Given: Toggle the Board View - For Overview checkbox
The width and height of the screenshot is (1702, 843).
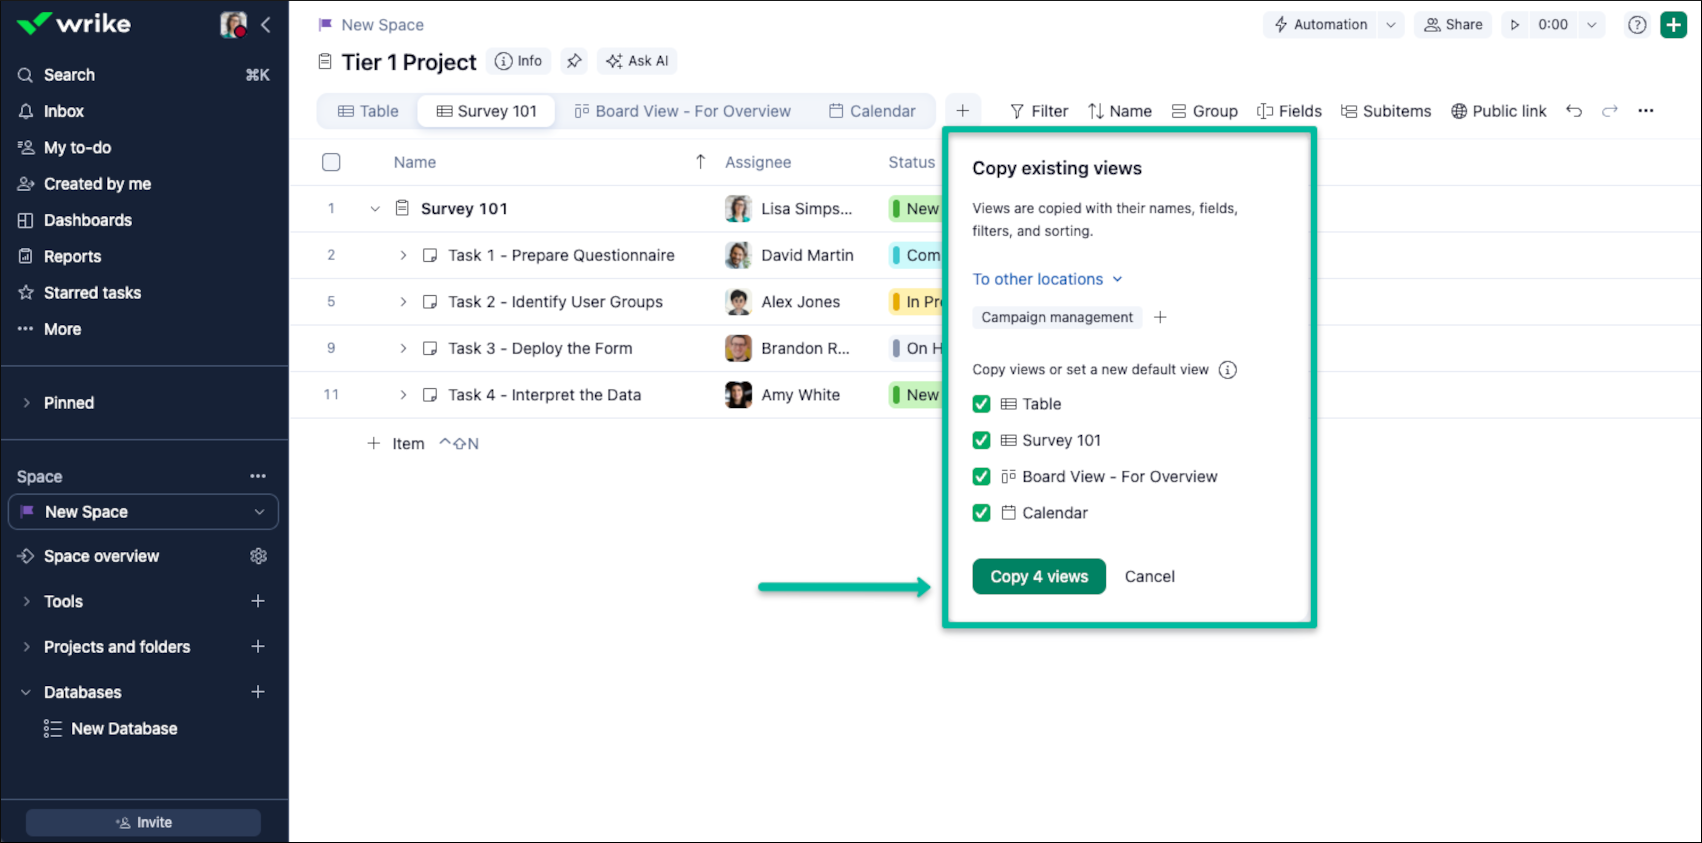Looking at the screenshot, I should 981,477.
